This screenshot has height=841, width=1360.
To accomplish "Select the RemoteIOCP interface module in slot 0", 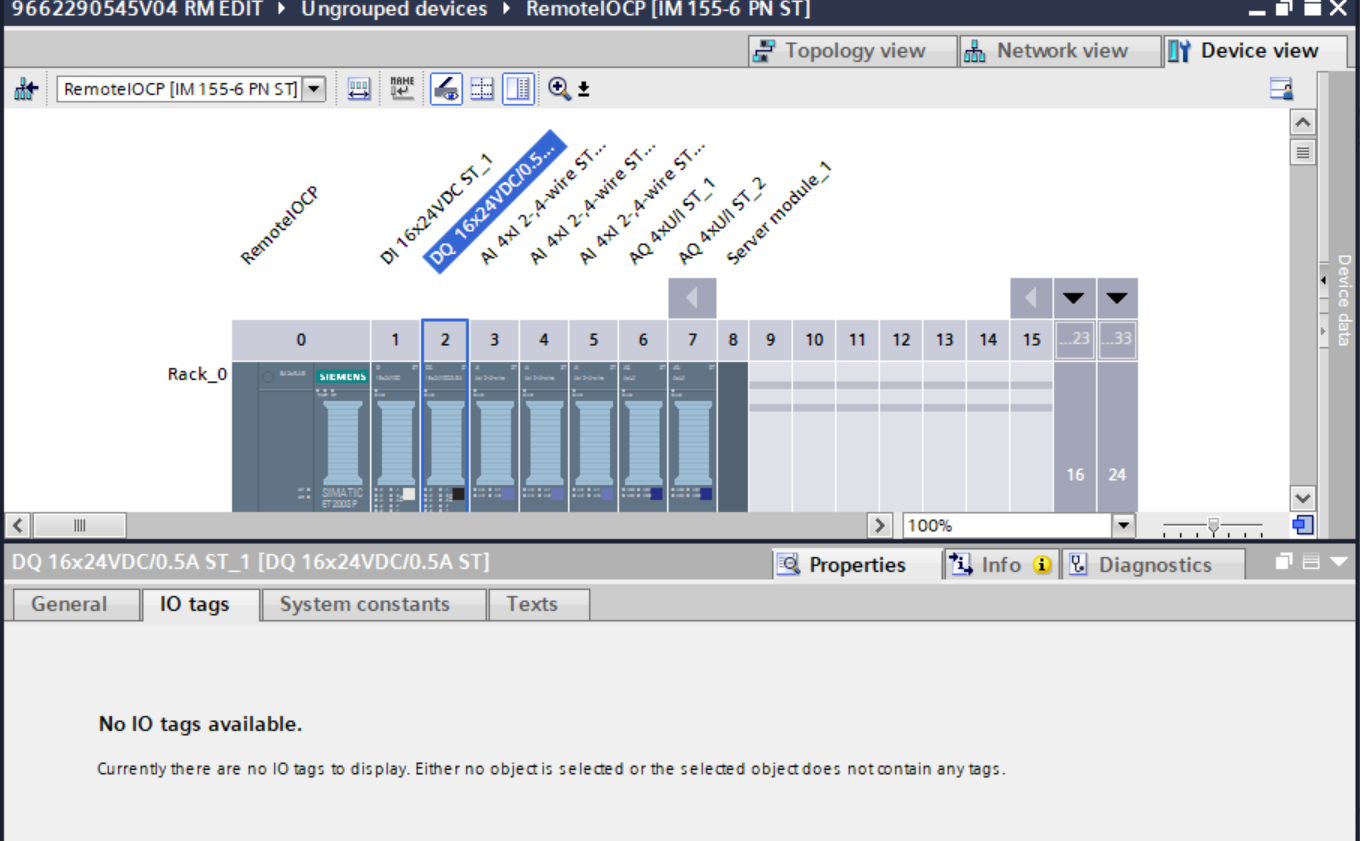I will click(301, 437).
